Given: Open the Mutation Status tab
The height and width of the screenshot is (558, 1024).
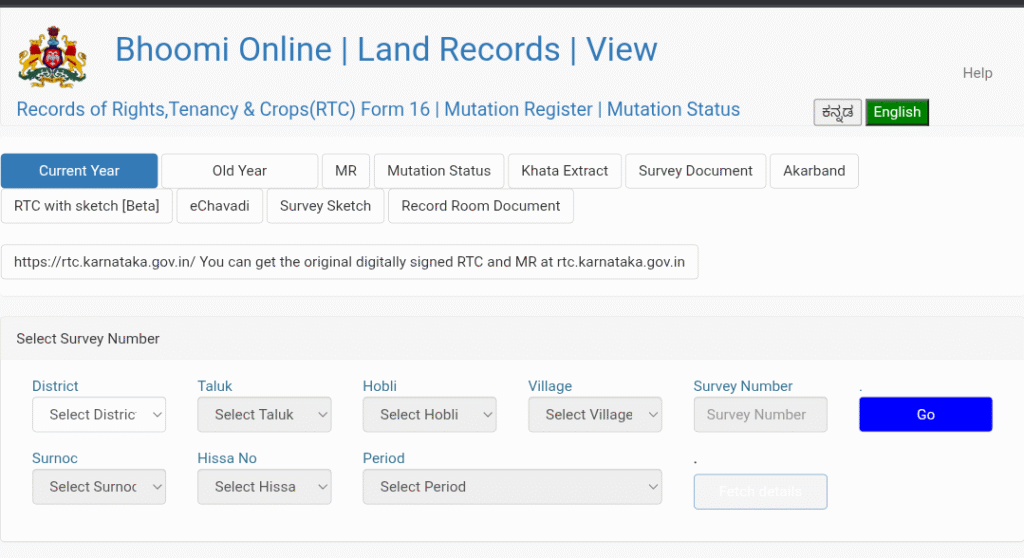Looking at the screenshot, I should coord(438,171).
